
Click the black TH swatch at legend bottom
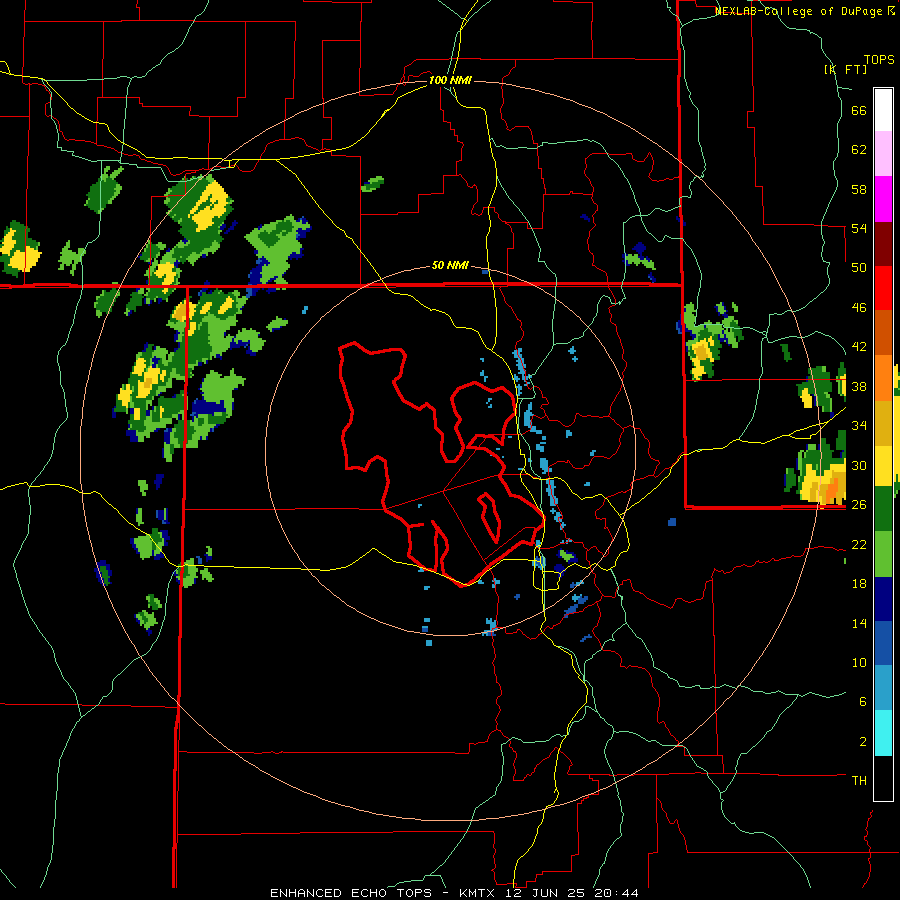[883, 778]
